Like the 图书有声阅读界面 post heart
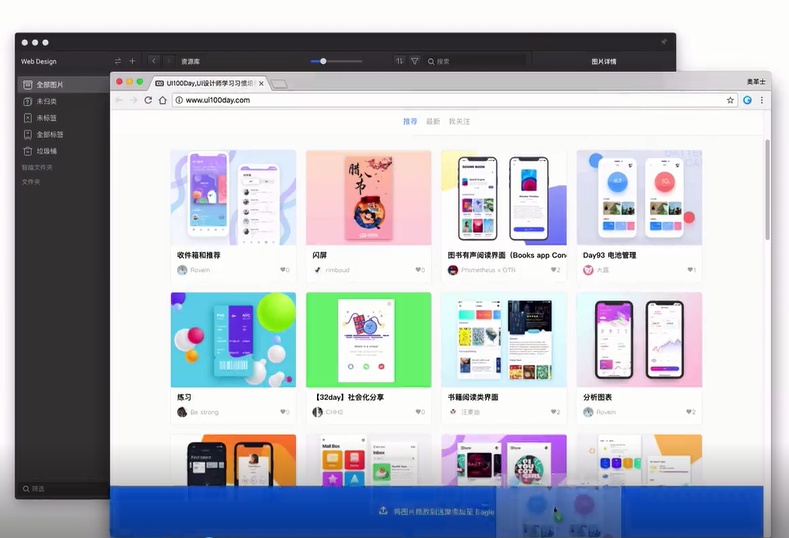The height and width of the screenshot is (538, 789). 554,270
